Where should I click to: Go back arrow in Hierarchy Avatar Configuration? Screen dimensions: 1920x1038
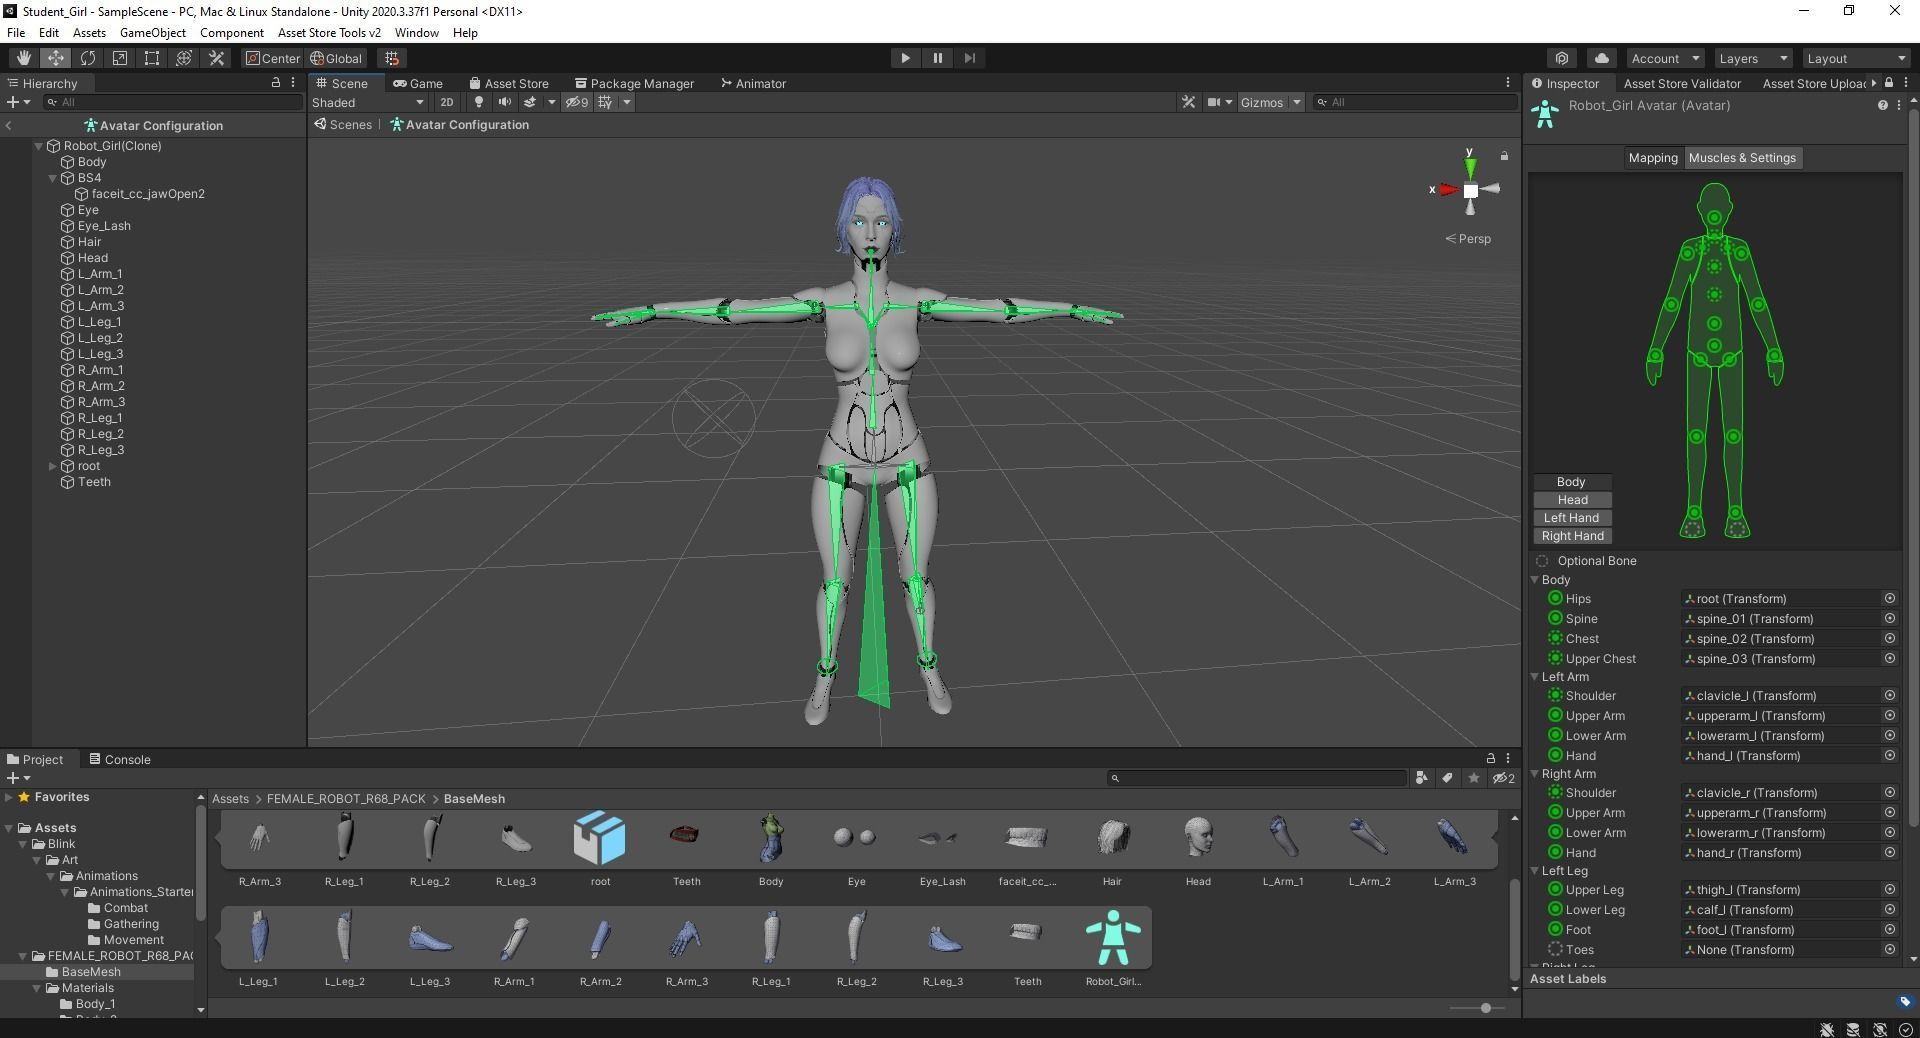(x=9, y=126)
